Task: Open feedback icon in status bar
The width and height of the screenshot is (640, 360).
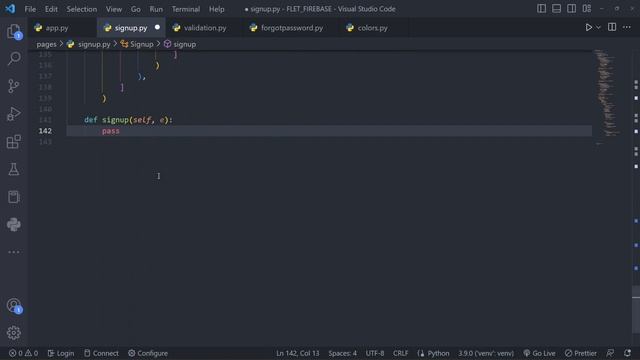Action: [610, 353]
